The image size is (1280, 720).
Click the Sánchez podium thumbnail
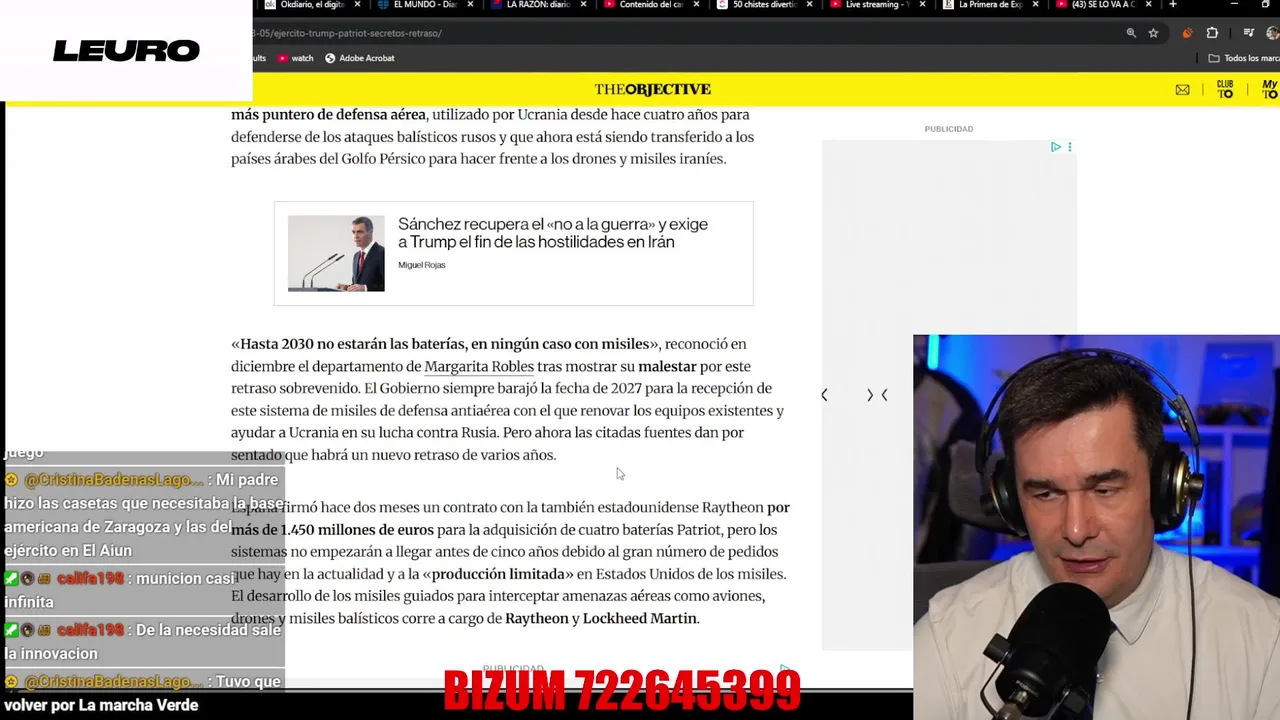click(x=336, y=253)
